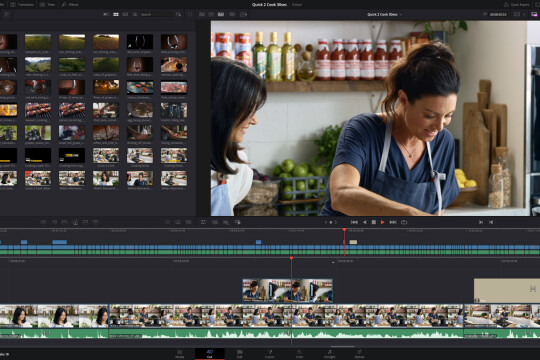Screen dimensions: 540x360
Task: Play the timeline in reverse
Action: click(x=364, y=222)
